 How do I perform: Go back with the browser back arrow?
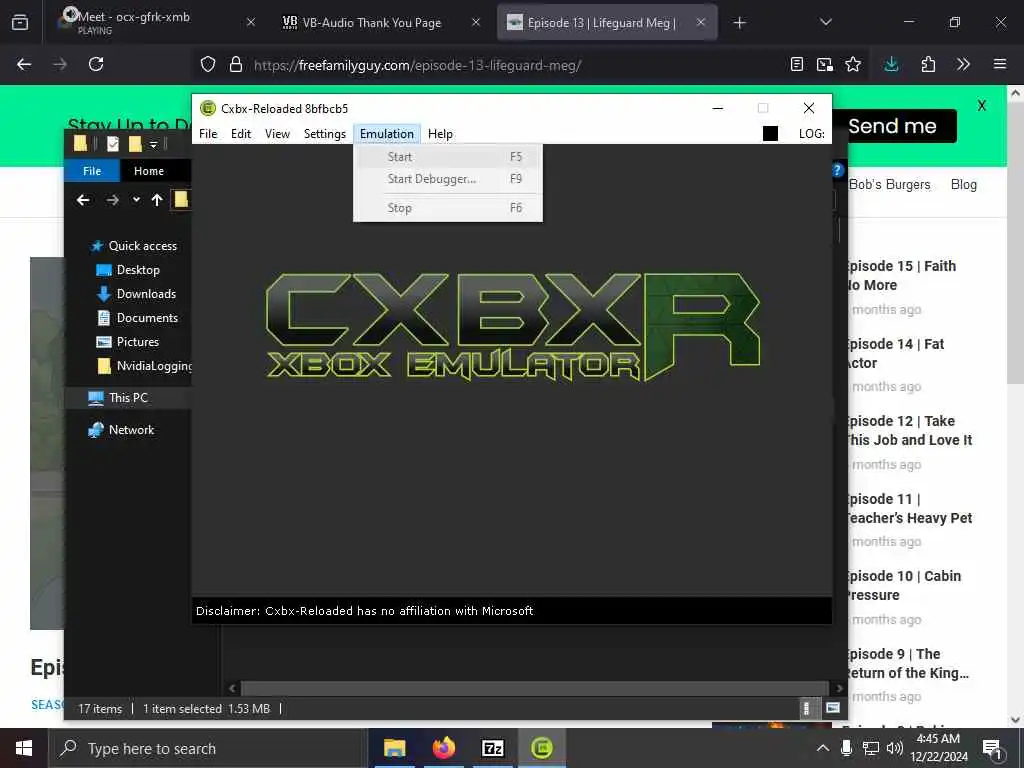(24, 64)
